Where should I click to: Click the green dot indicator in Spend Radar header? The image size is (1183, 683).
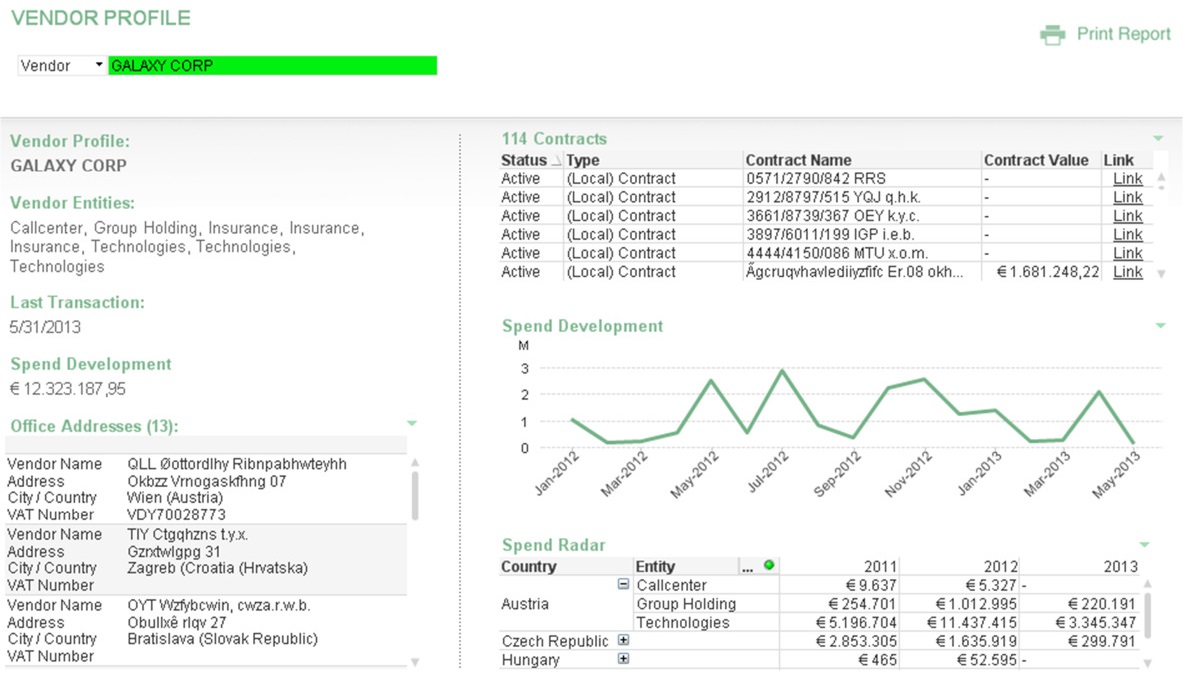coord(769,565)
